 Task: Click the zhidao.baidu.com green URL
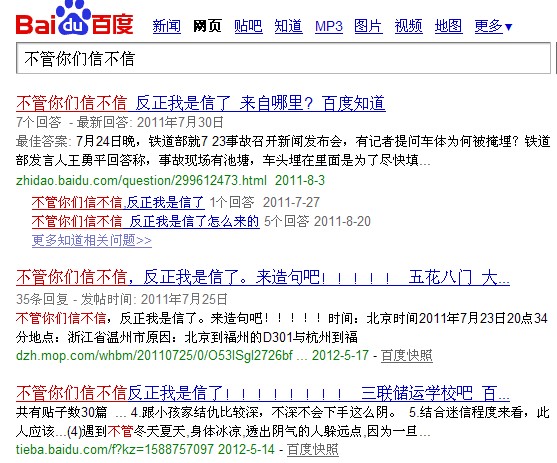(x=141, y=181)
